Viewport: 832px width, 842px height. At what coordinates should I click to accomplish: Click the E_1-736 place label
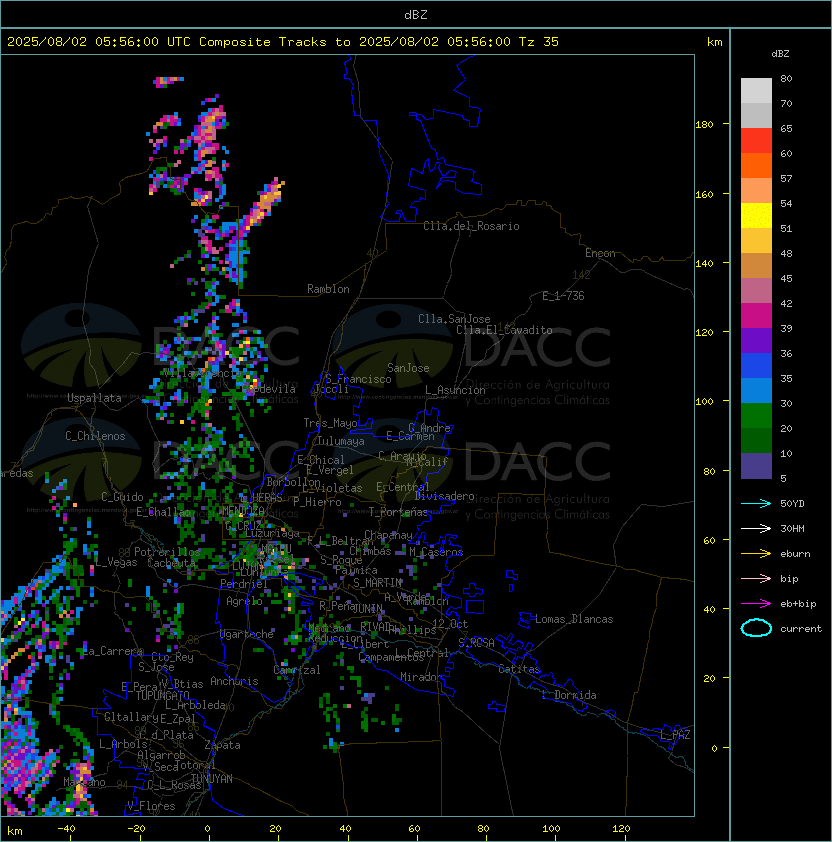click(x=563, y=296)
